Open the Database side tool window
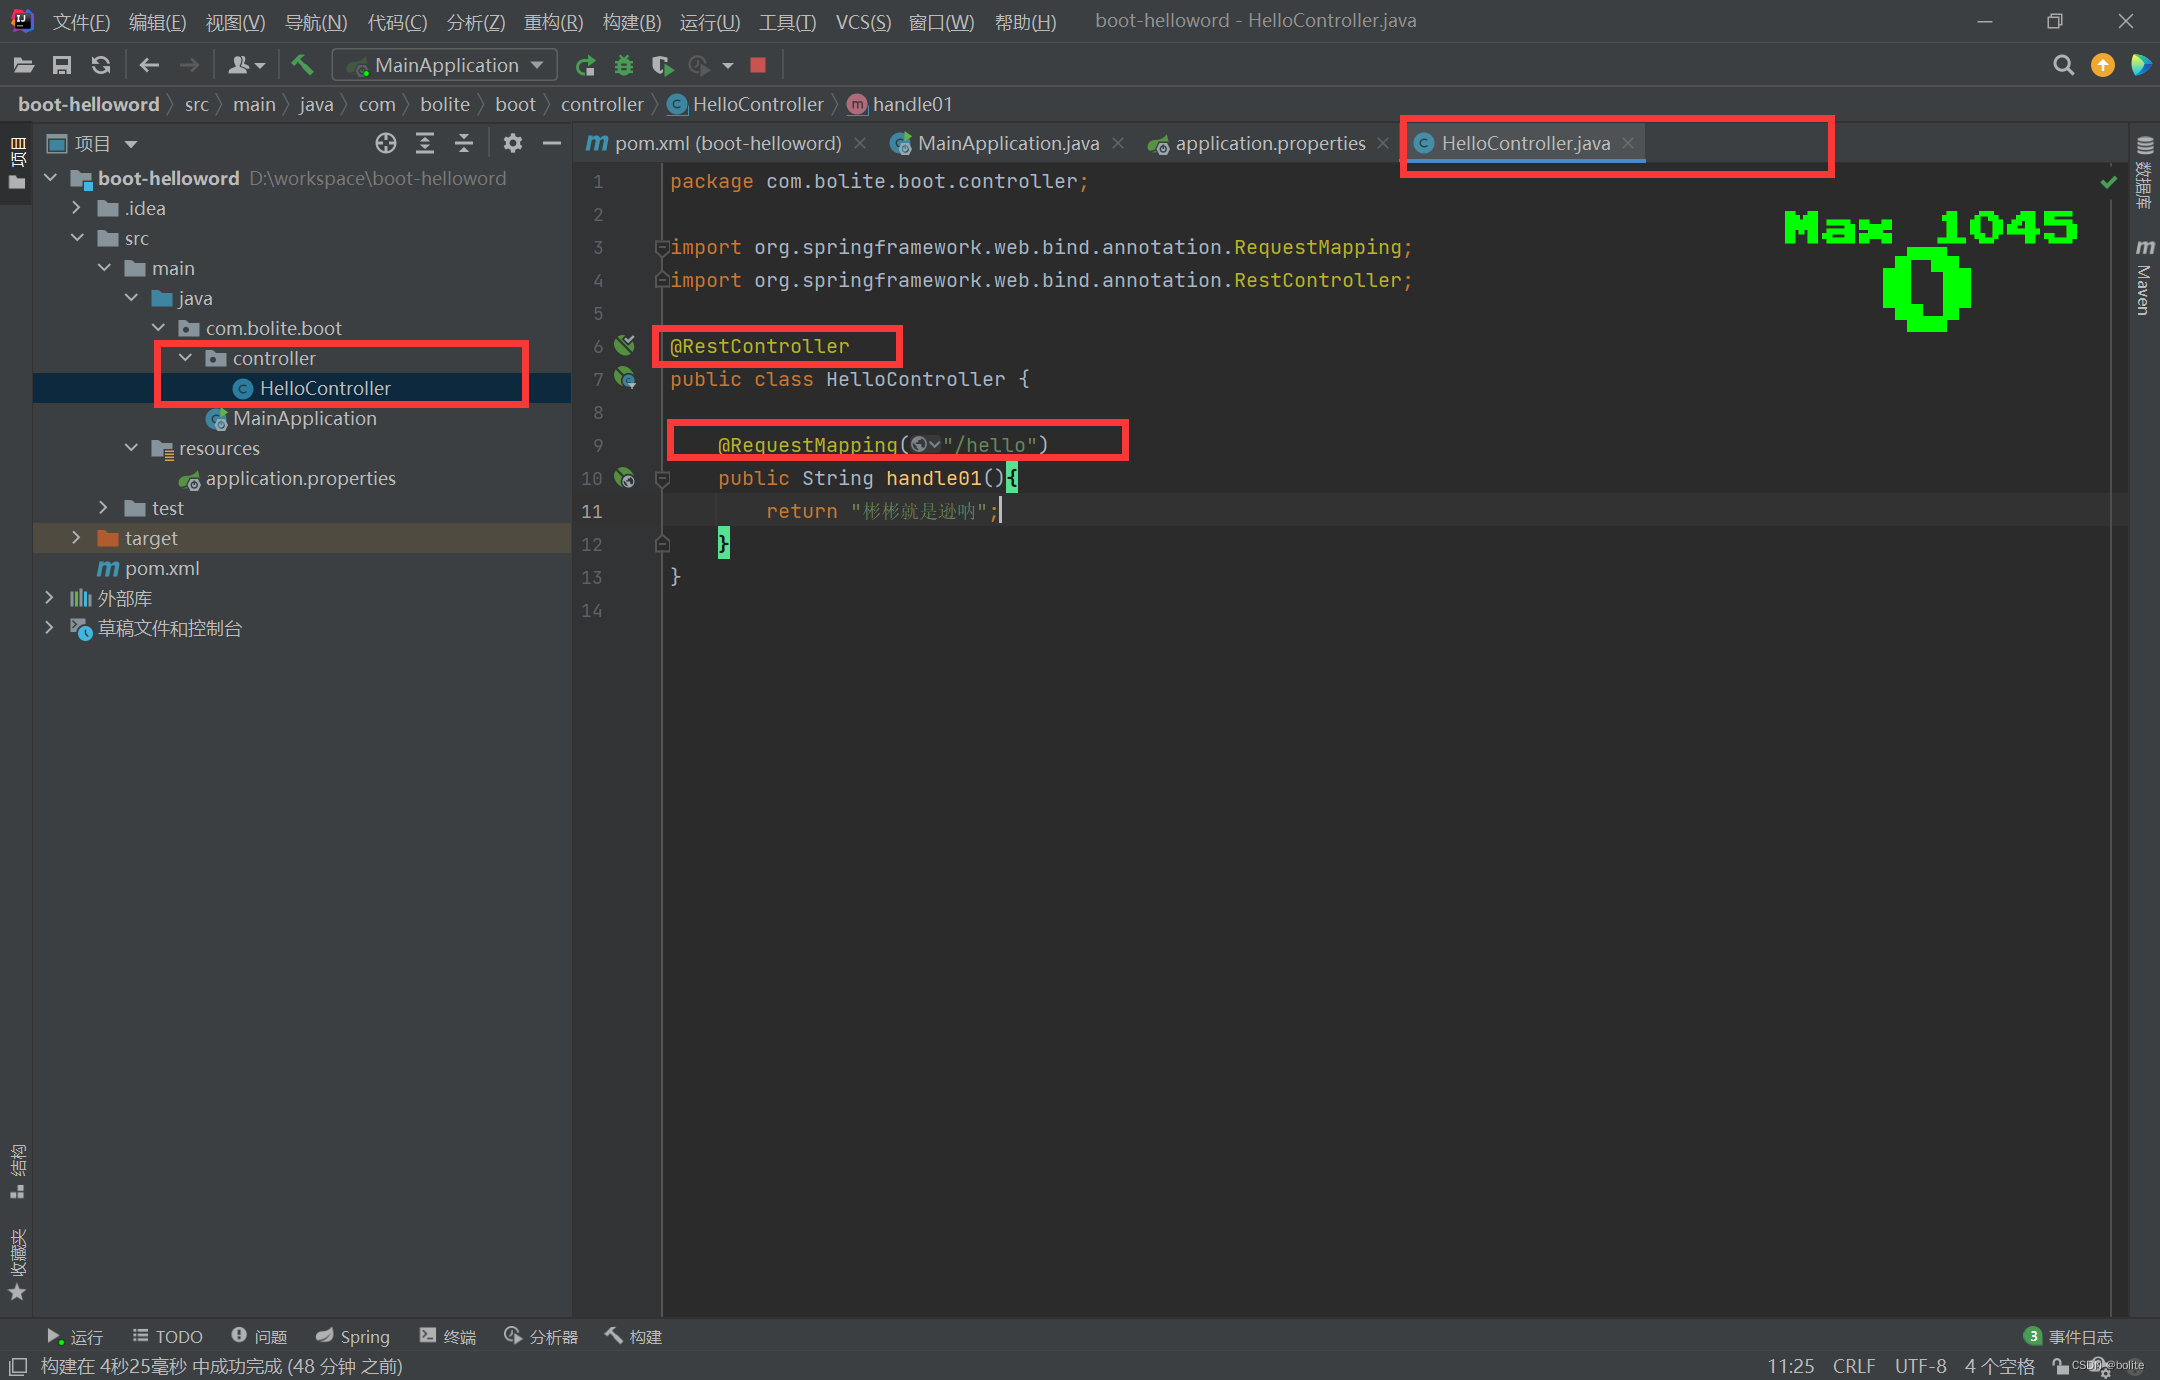The width and height of the screenshot is (2160, 1380). point(2145,172)
